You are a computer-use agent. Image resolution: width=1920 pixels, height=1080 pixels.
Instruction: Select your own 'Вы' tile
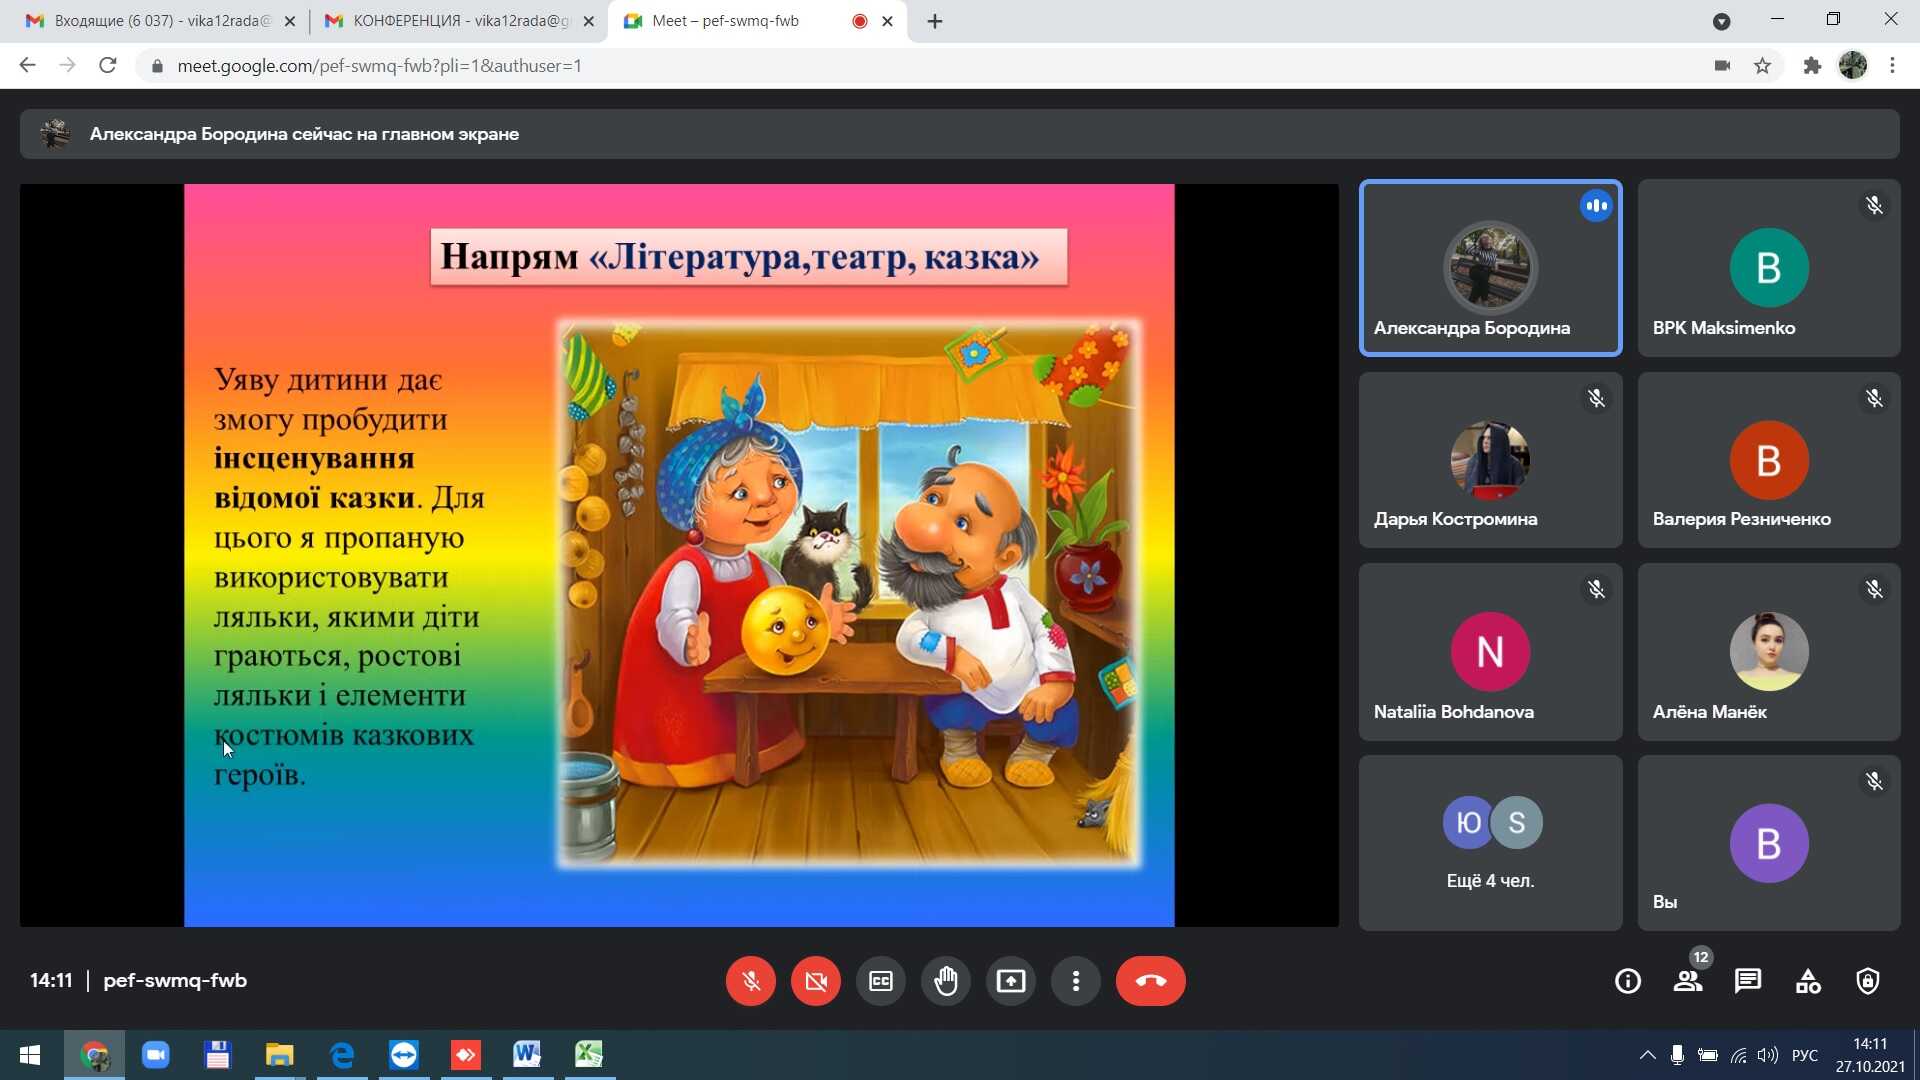[1768, 843]
